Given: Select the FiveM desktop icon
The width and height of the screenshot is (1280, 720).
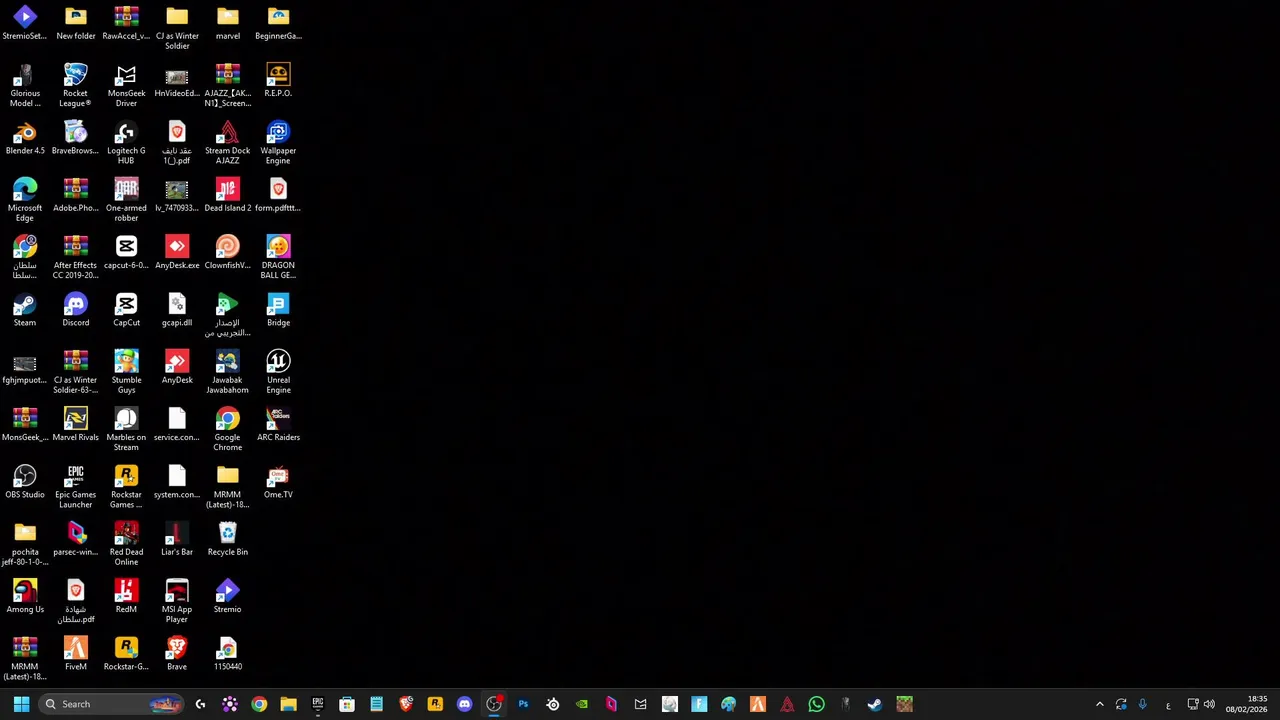Looking at the screenshot, I should pos(75,654).
